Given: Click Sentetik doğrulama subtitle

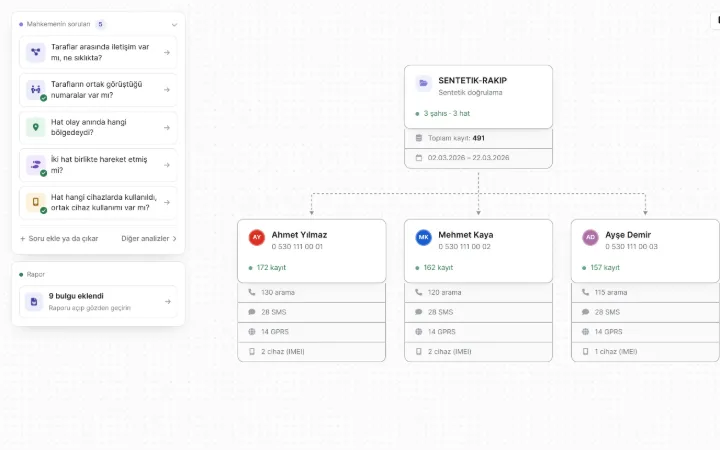Looking at the screenshot, I should 470,92.
